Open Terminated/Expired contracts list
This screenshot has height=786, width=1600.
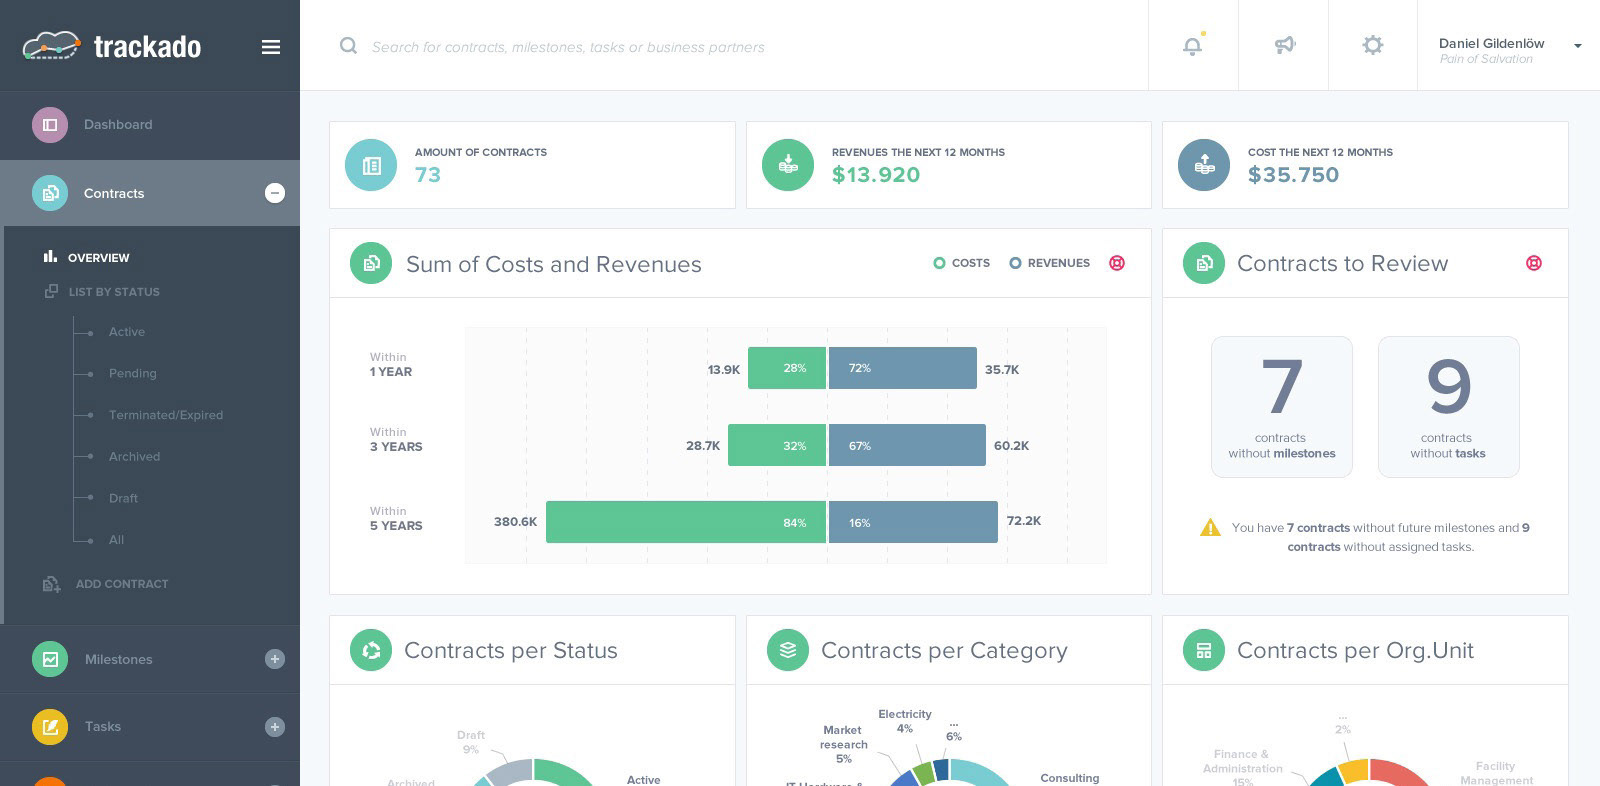coord(166,415)
